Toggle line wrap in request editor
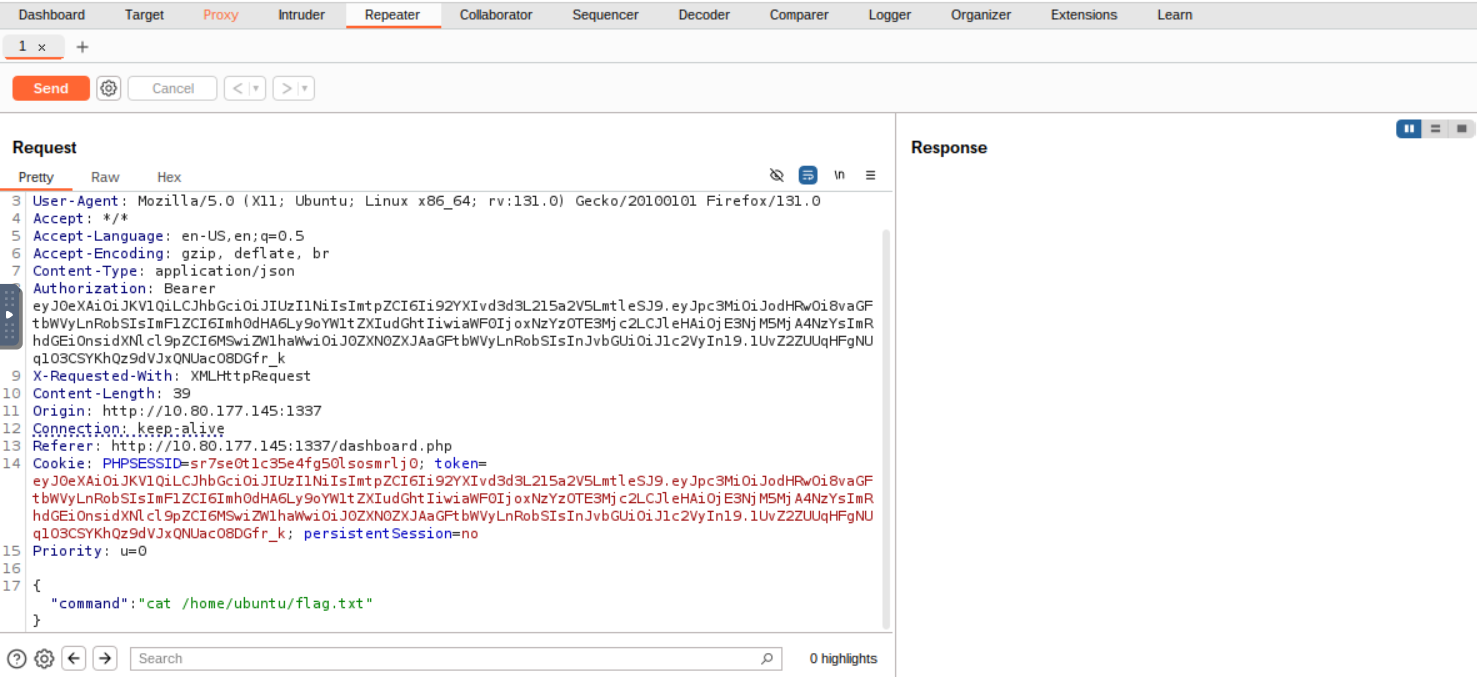This screenshot has height=677, width=1477. pos(808,175)
